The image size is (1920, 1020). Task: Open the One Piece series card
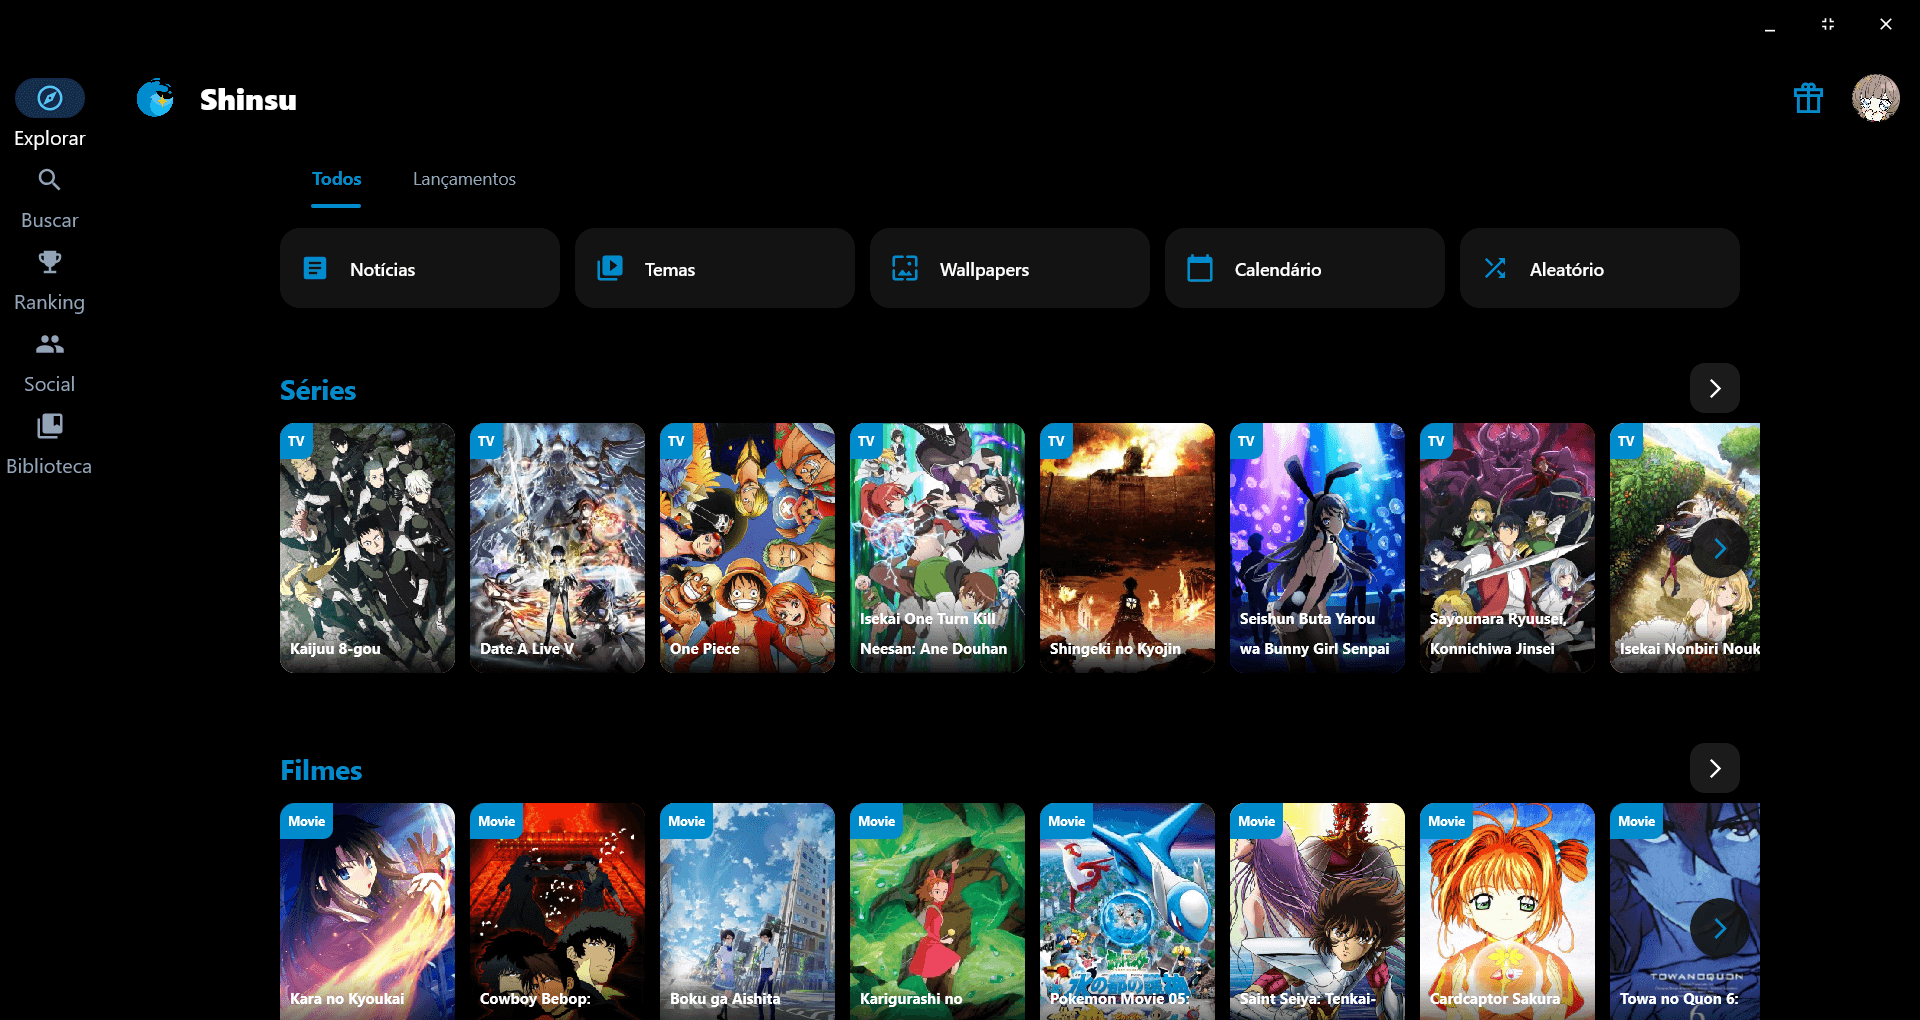coord(747,548)
